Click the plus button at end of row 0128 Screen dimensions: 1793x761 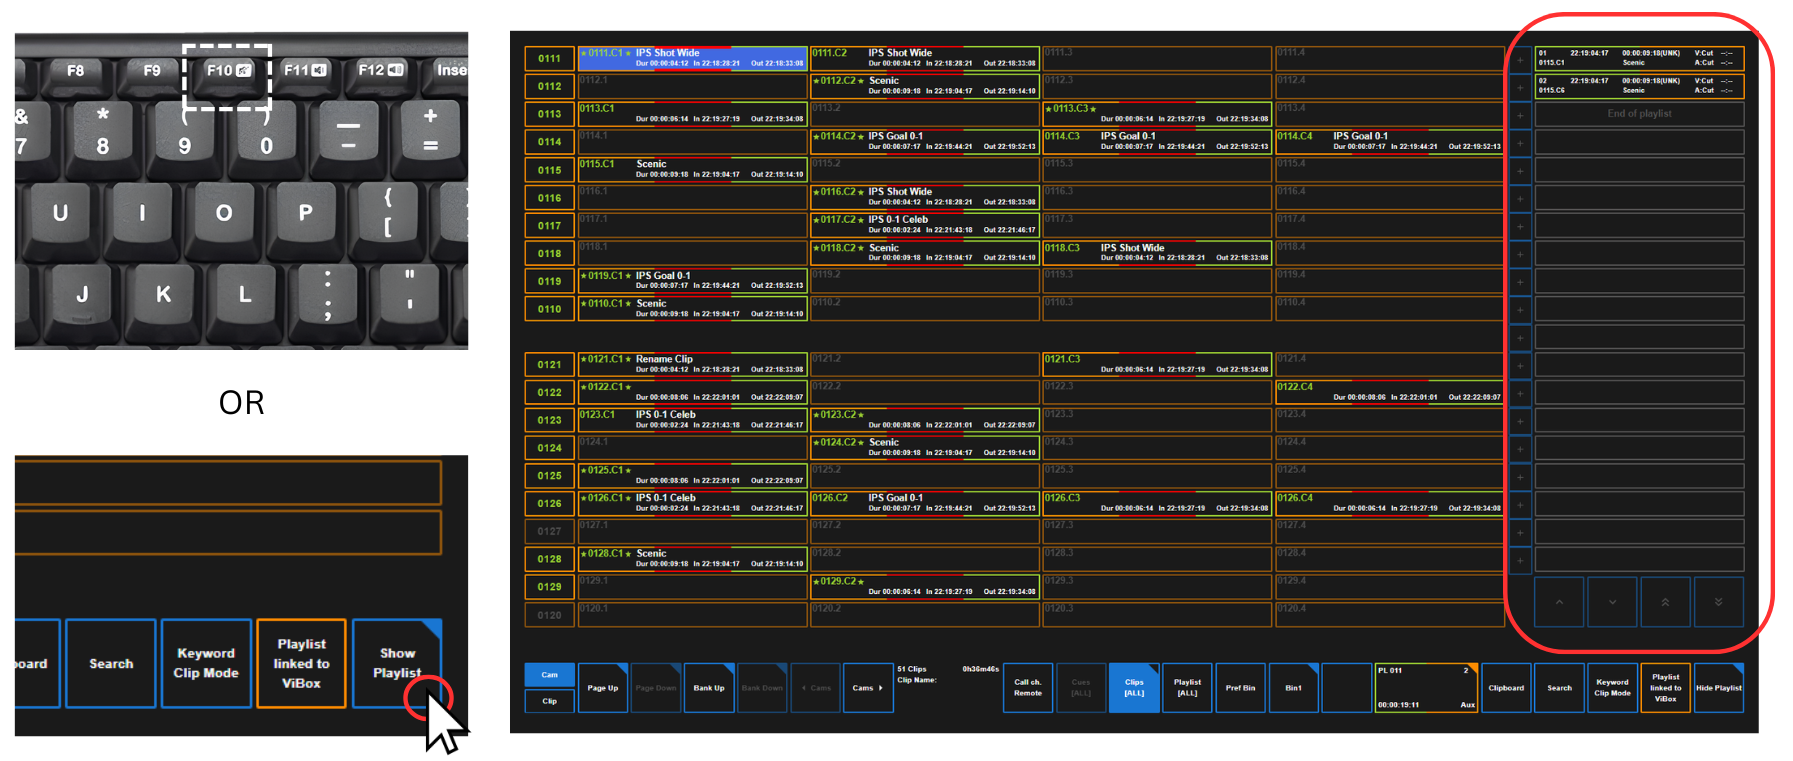pos(1520,560)
